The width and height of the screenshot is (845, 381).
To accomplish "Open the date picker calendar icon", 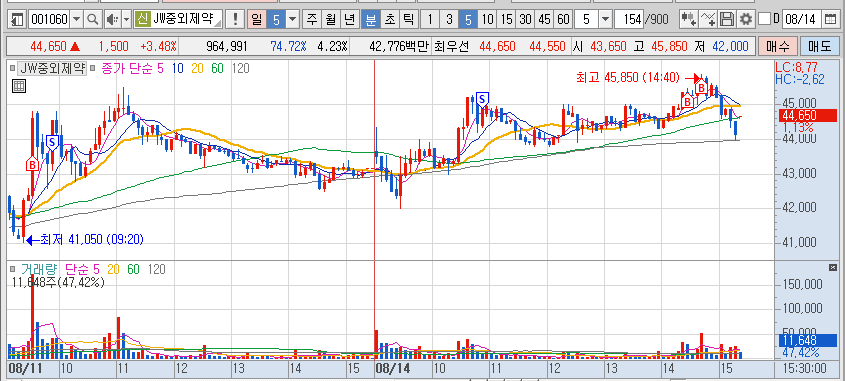I will coord(829,20).
